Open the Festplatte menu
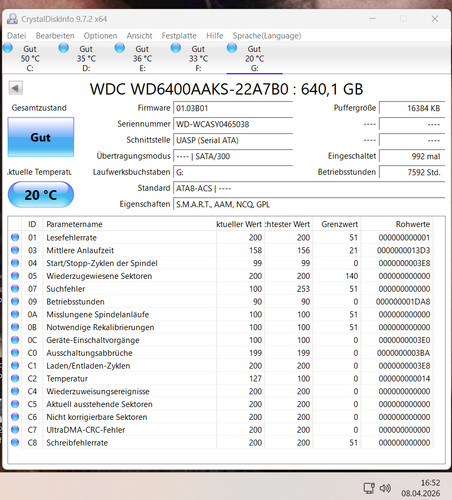452x500 pixels. click(179, 36)
